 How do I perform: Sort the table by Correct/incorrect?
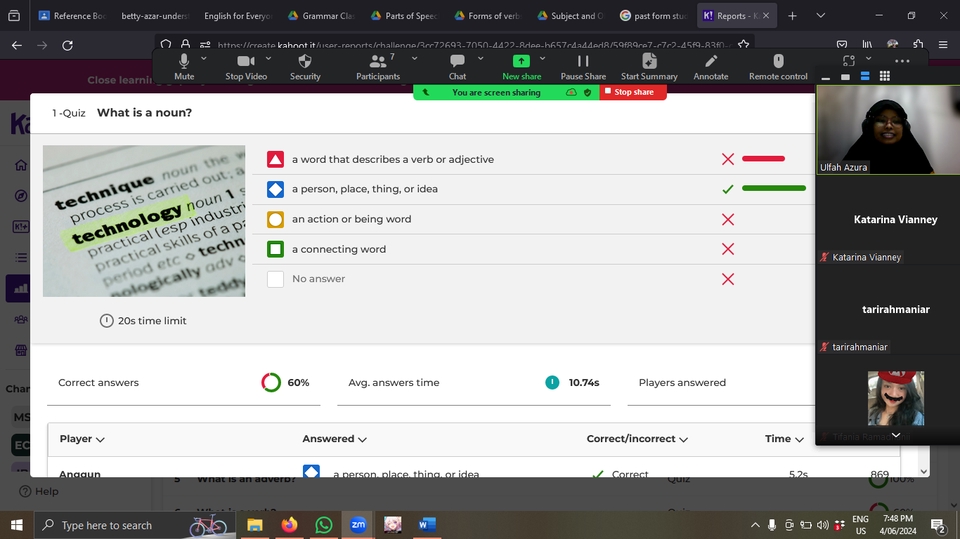click(637, 439)
